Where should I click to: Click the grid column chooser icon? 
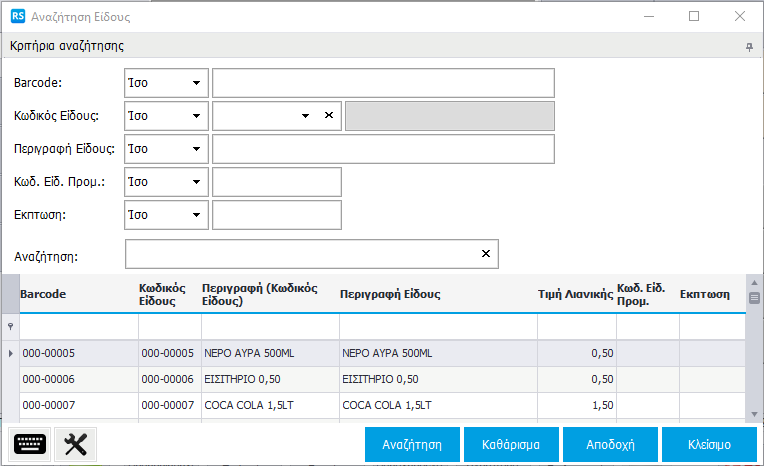pyautogui.click(x=755, y=297)
